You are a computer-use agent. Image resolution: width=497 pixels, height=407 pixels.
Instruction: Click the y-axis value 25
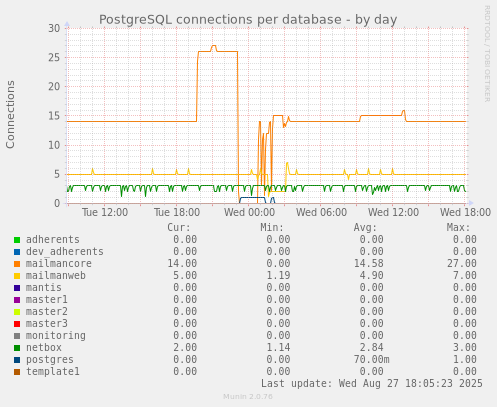pyautogui.click(x=54, y=58)
